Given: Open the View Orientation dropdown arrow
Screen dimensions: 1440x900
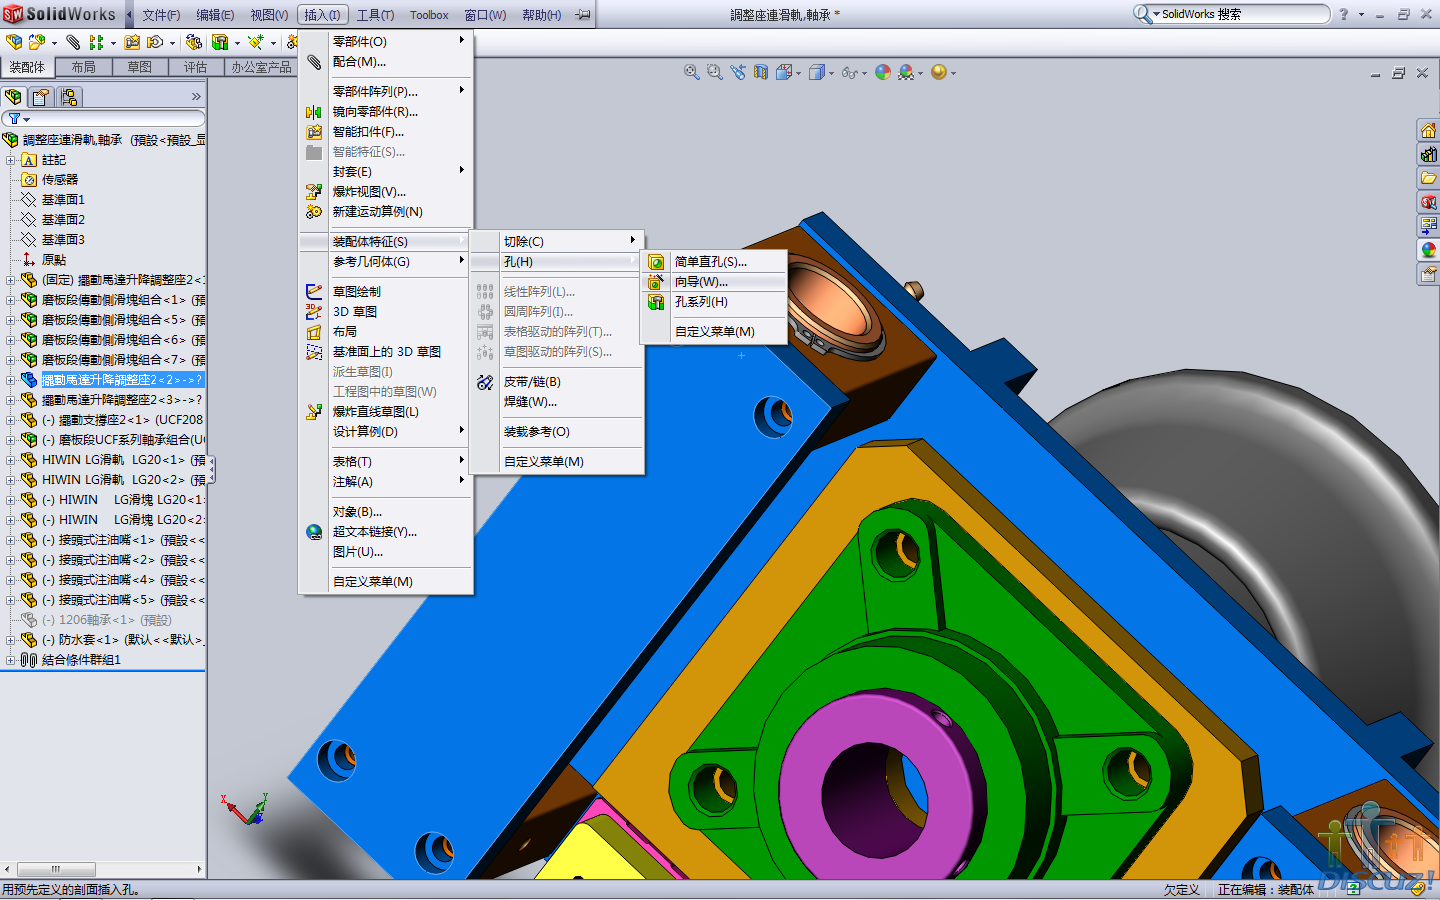Looking at the screenshot, I should tap(798, 73).
